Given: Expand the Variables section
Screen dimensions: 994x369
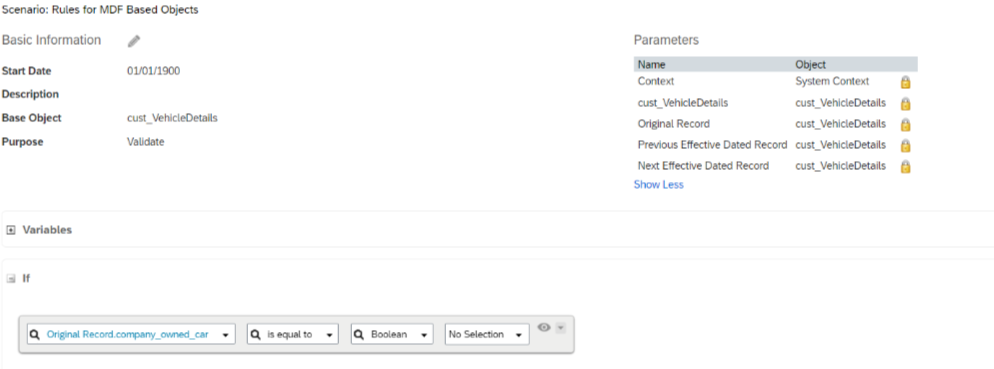Looking at the screenshot, I should click(x=11, y=230).
